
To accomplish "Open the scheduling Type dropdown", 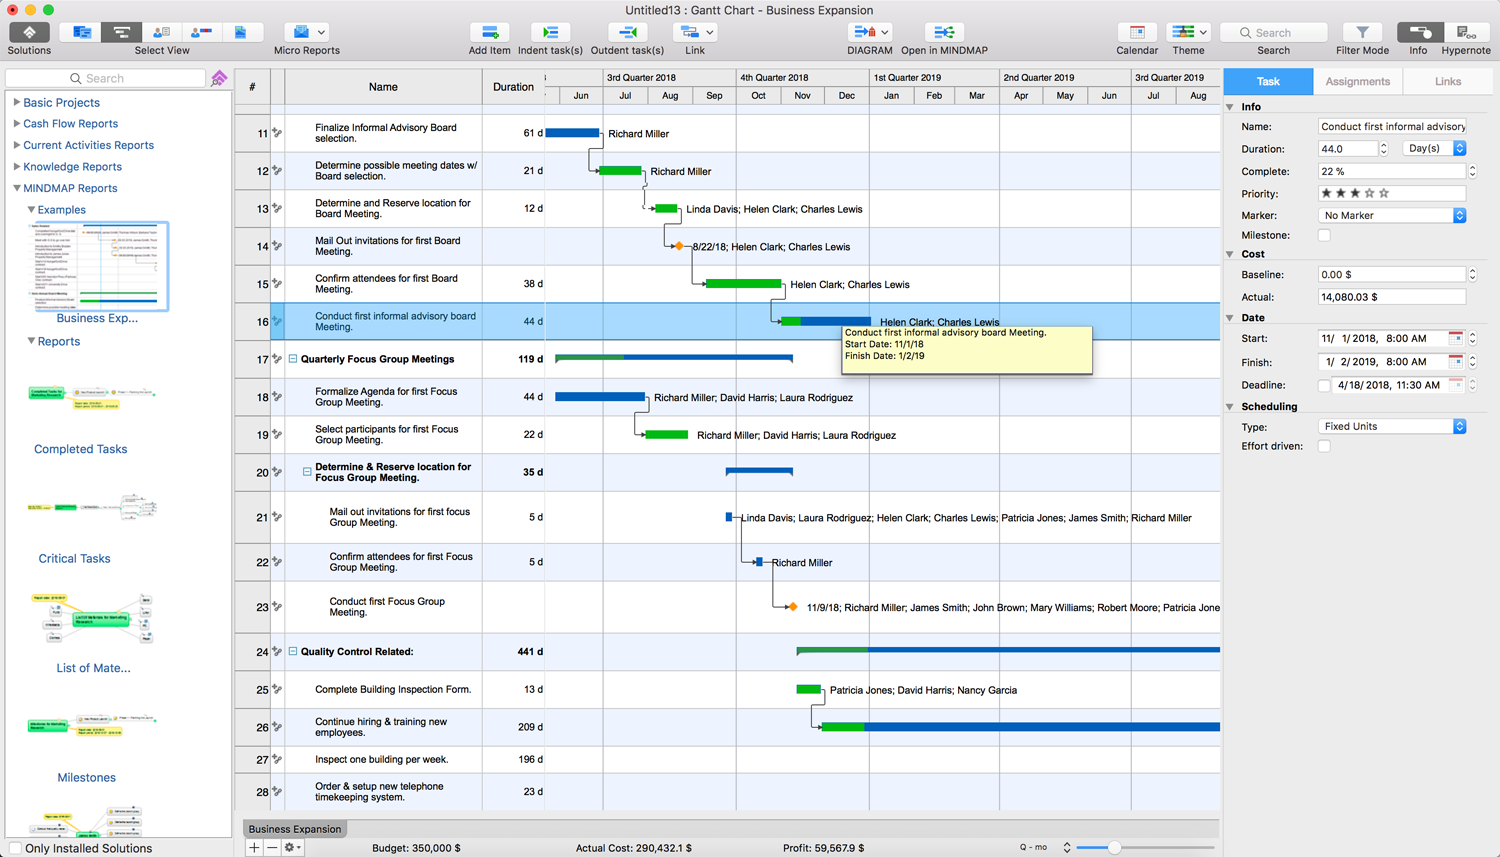I will point(1392,427).
